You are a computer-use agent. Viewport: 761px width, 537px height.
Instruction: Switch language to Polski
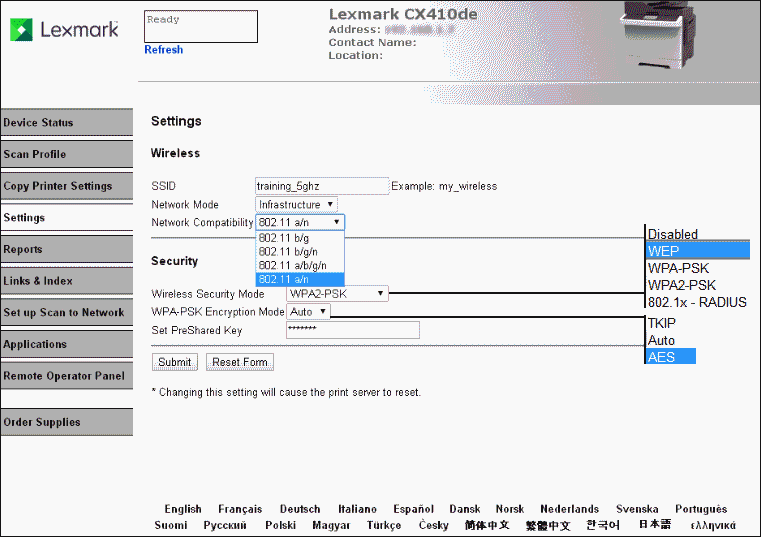[281, 525]
